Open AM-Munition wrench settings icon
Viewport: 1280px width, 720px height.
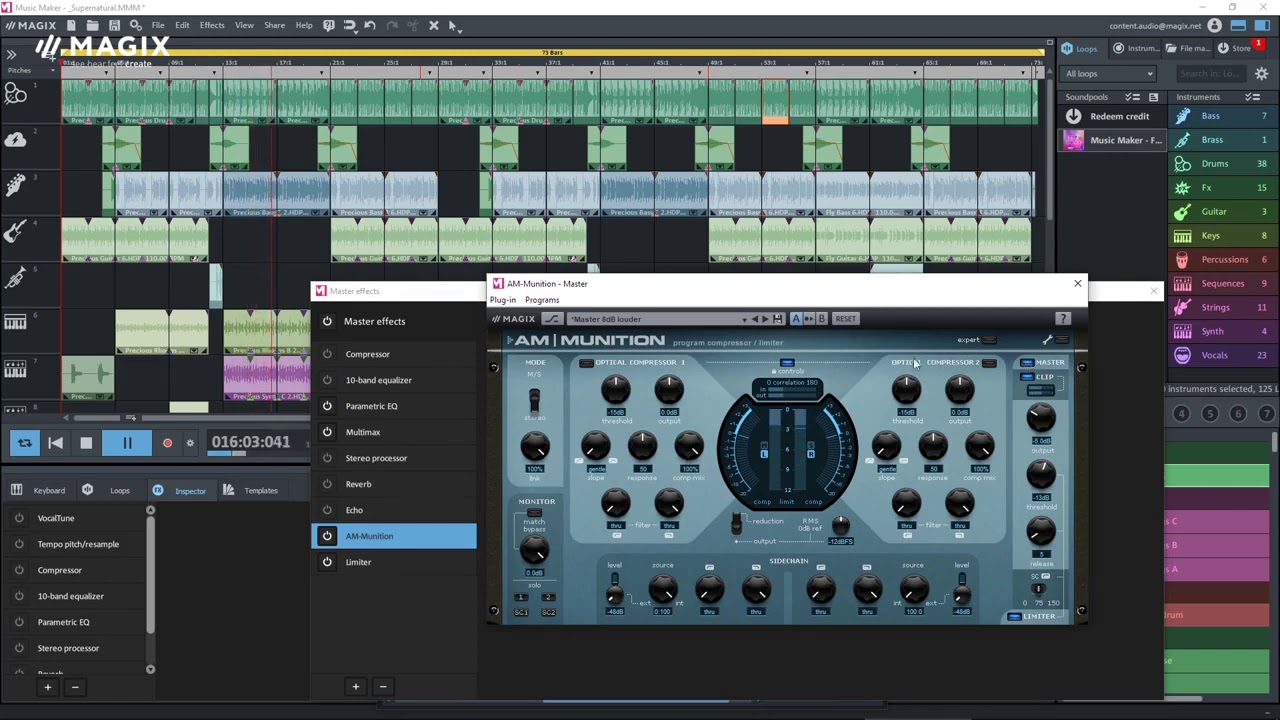coord(1047,340)
